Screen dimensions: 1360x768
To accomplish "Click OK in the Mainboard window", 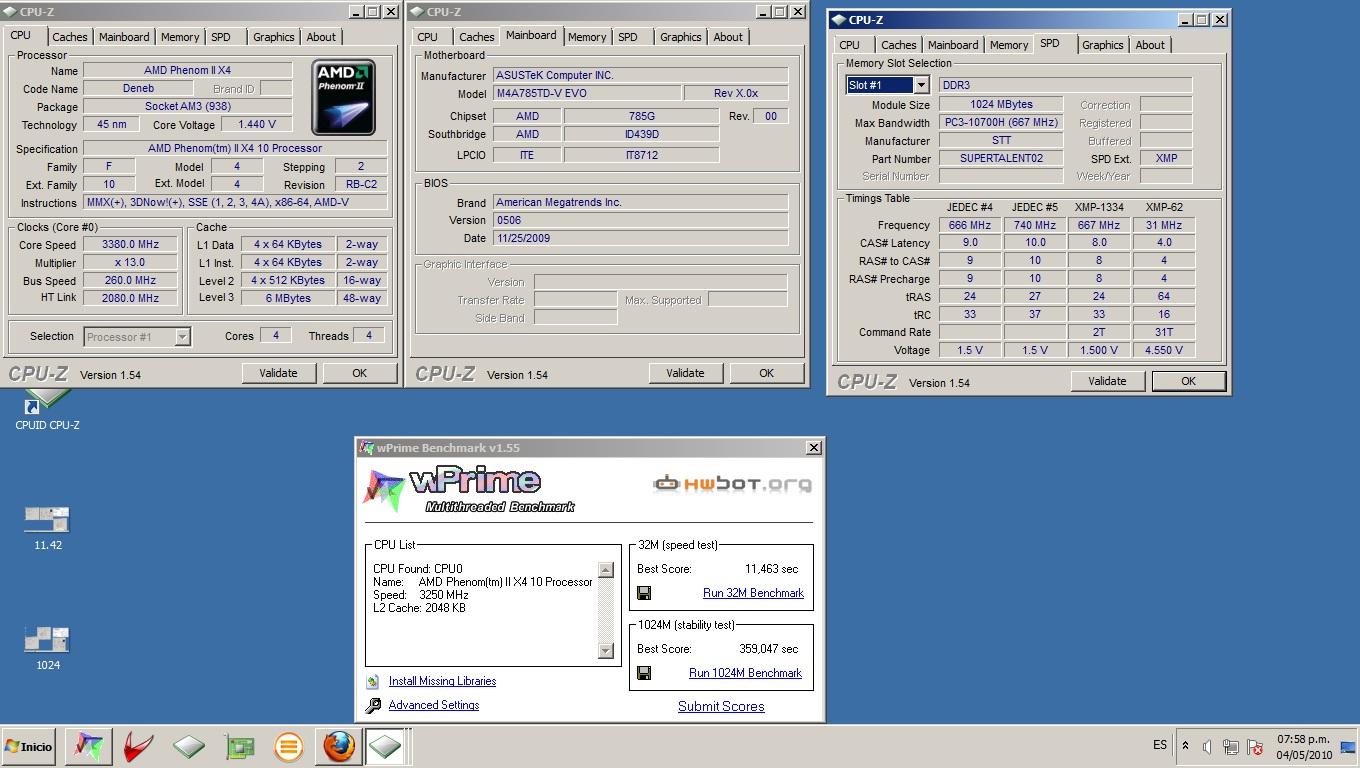I will point(766,373).
